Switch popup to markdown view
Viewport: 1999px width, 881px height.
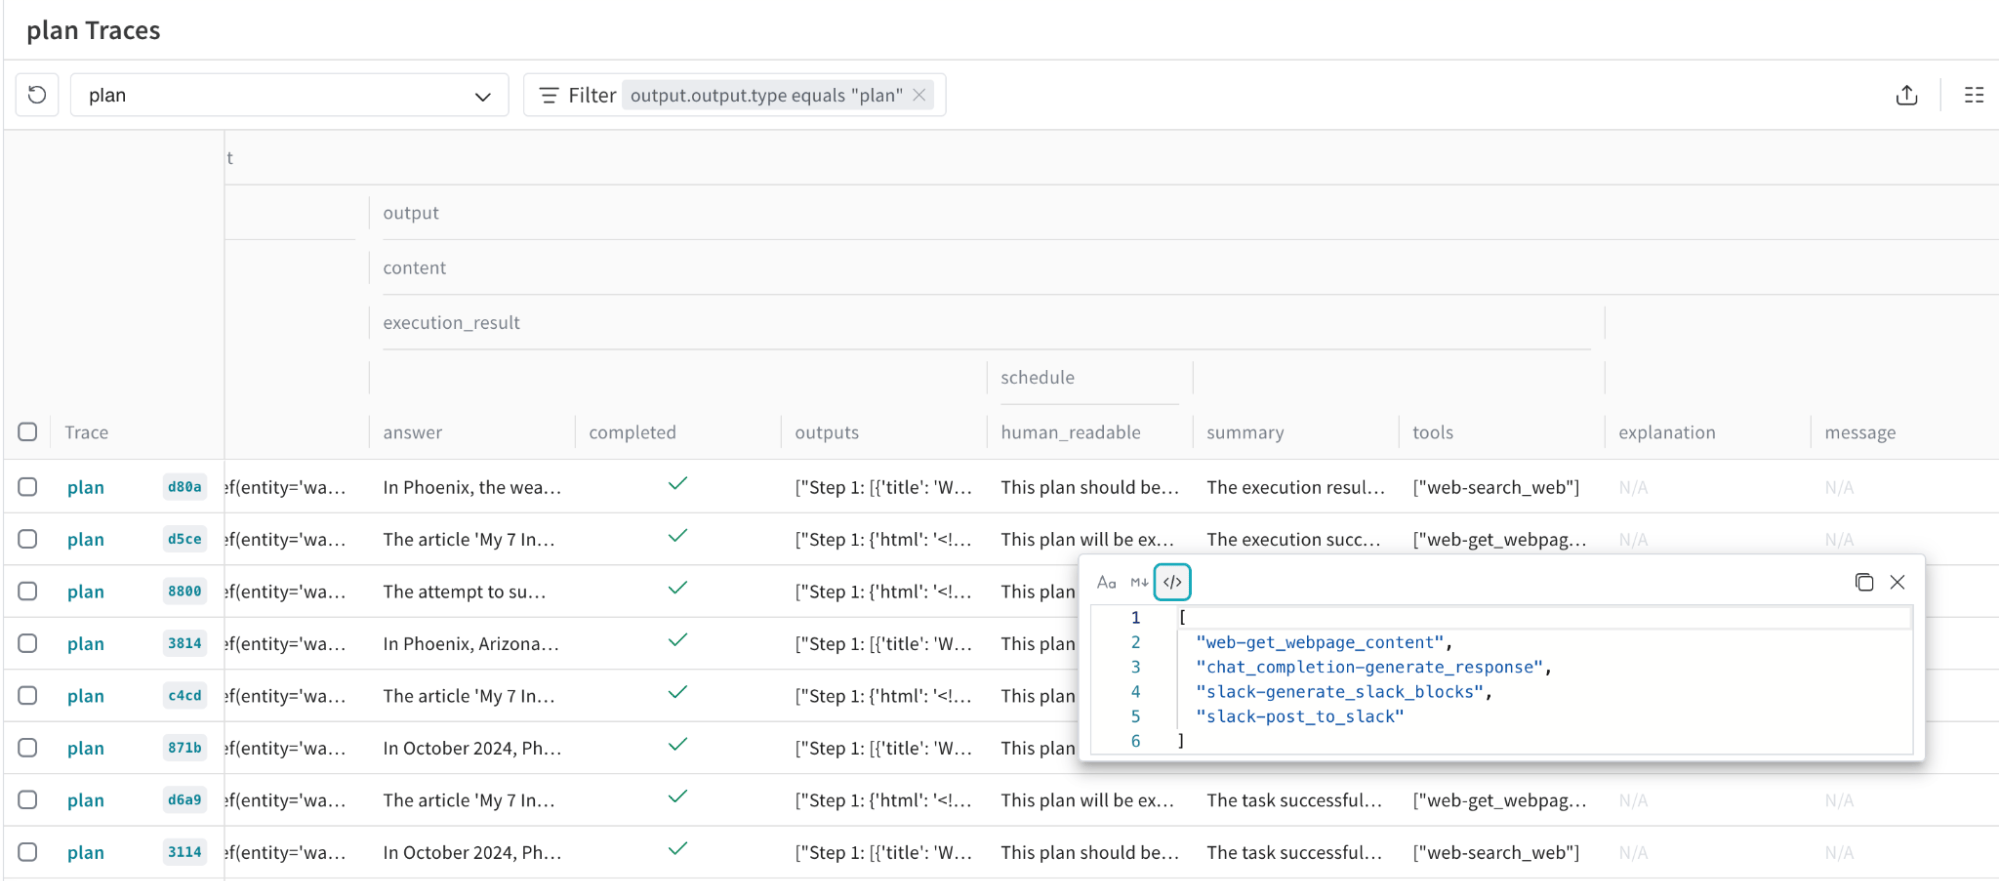coord(1139,582)
